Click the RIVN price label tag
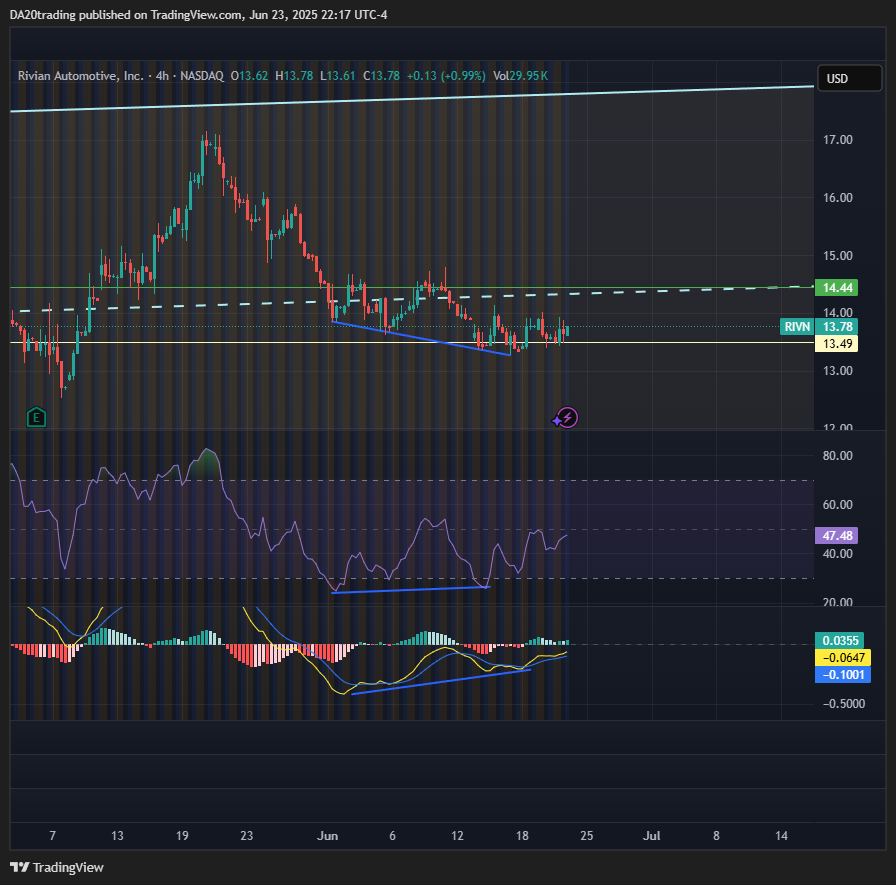 point(797,327)
